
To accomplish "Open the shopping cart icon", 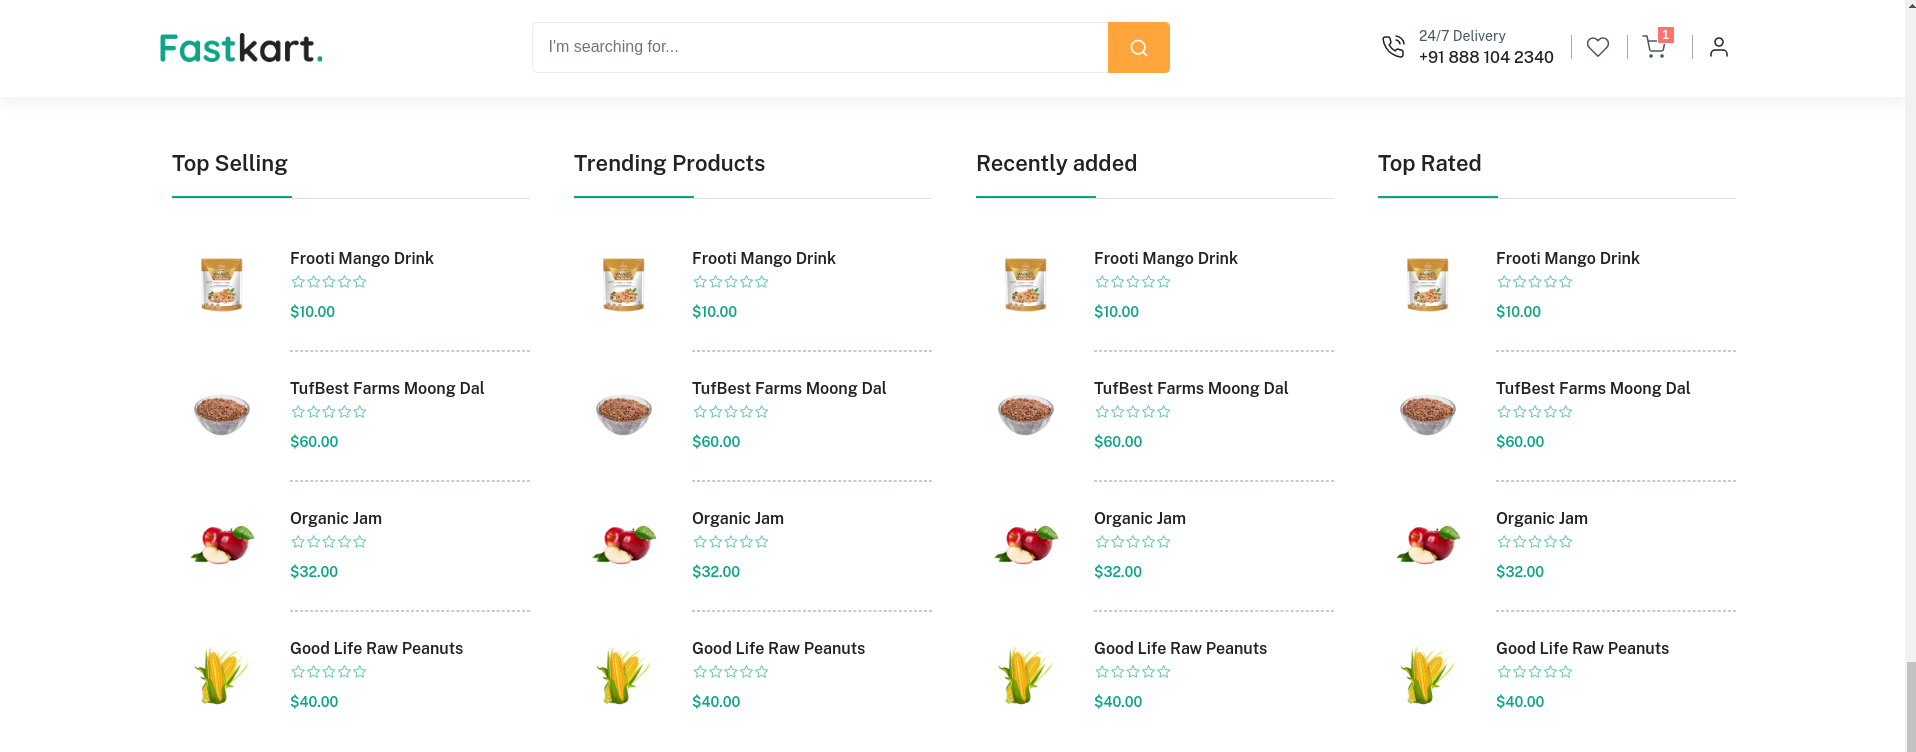I will point(1654,47).
